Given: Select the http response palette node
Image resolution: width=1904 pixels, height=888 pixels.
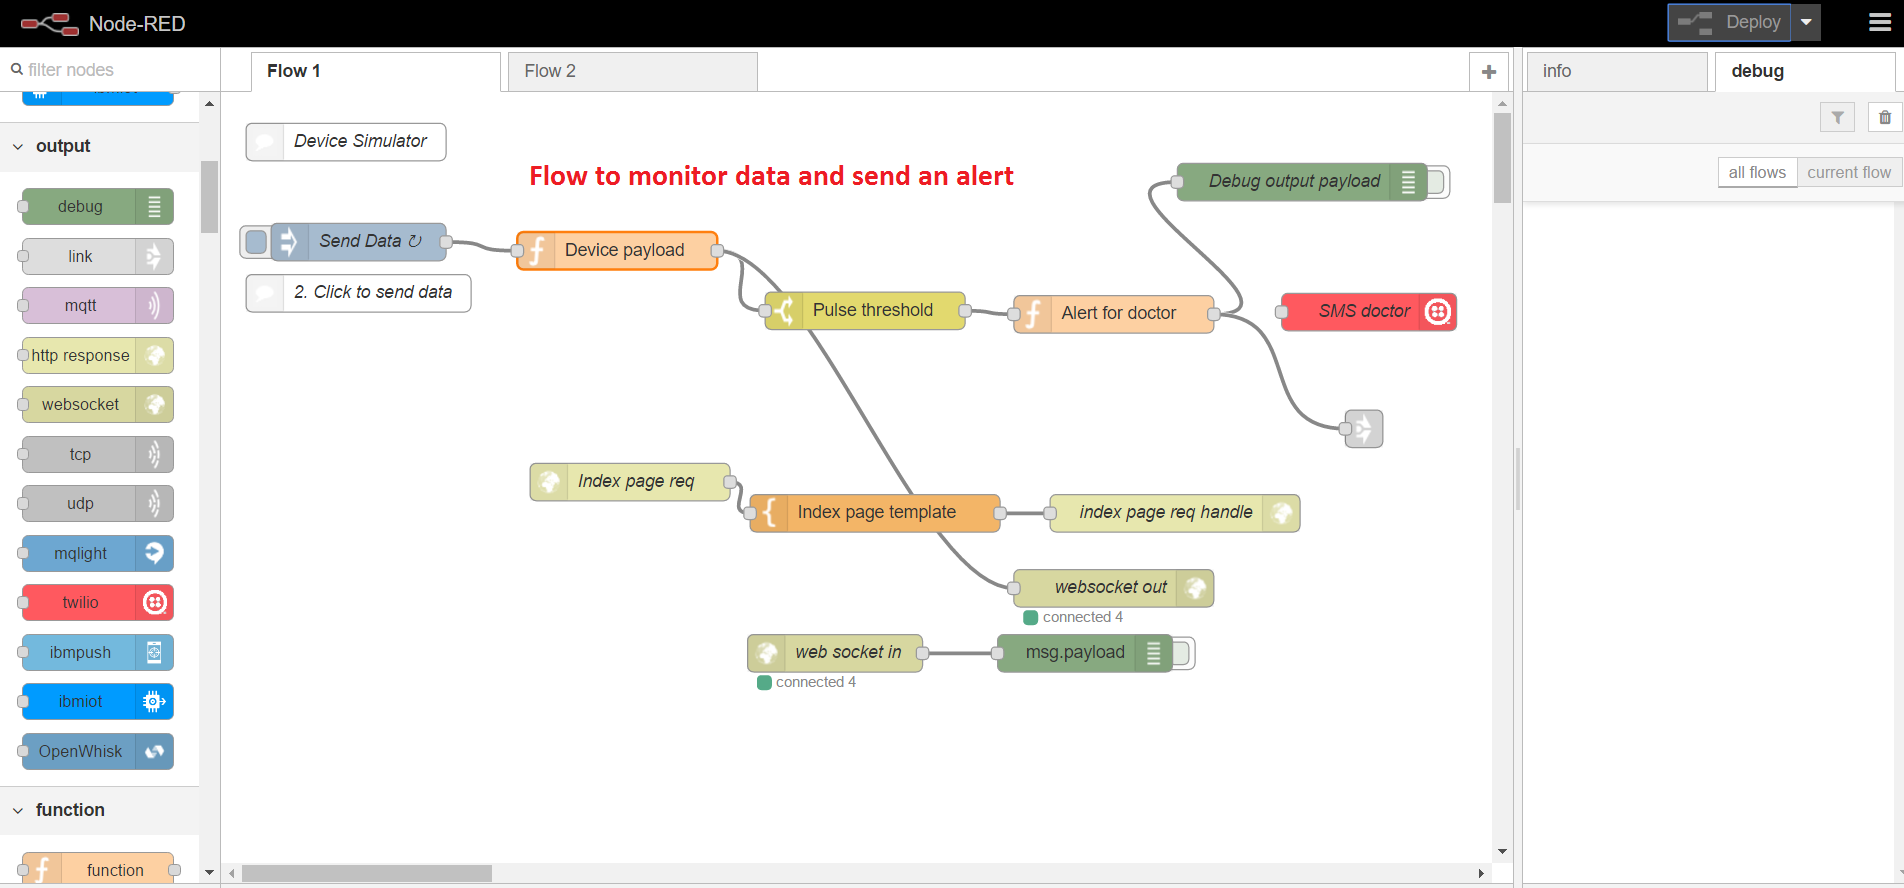Looking at the screenshot, I should click(97, 355).
